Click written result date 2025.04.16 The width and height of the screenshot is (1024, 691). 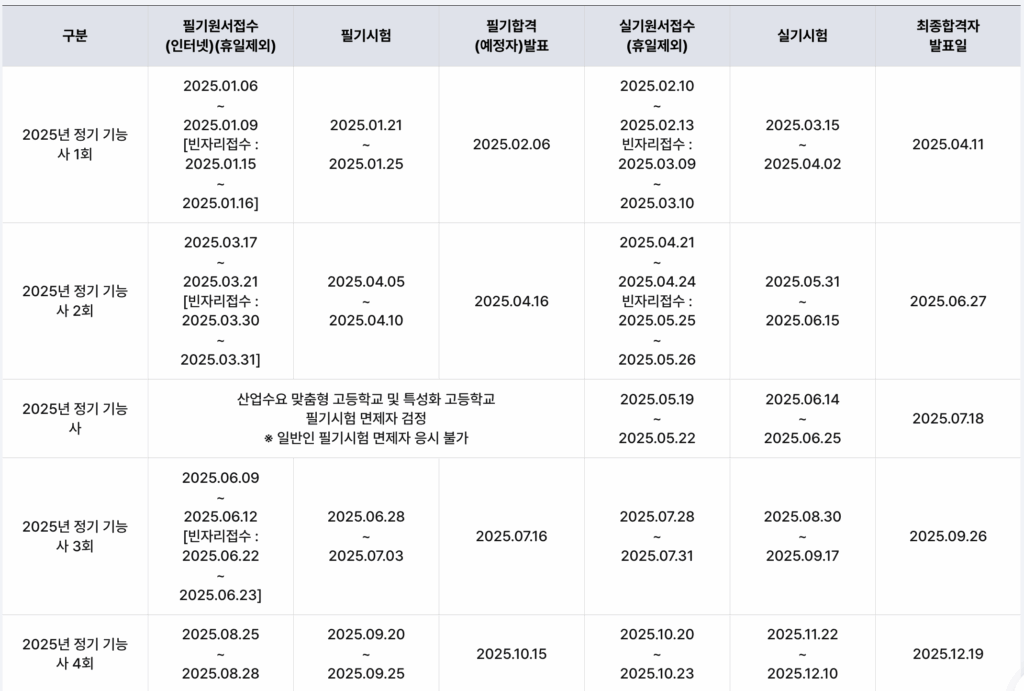[x=511, y=301]
